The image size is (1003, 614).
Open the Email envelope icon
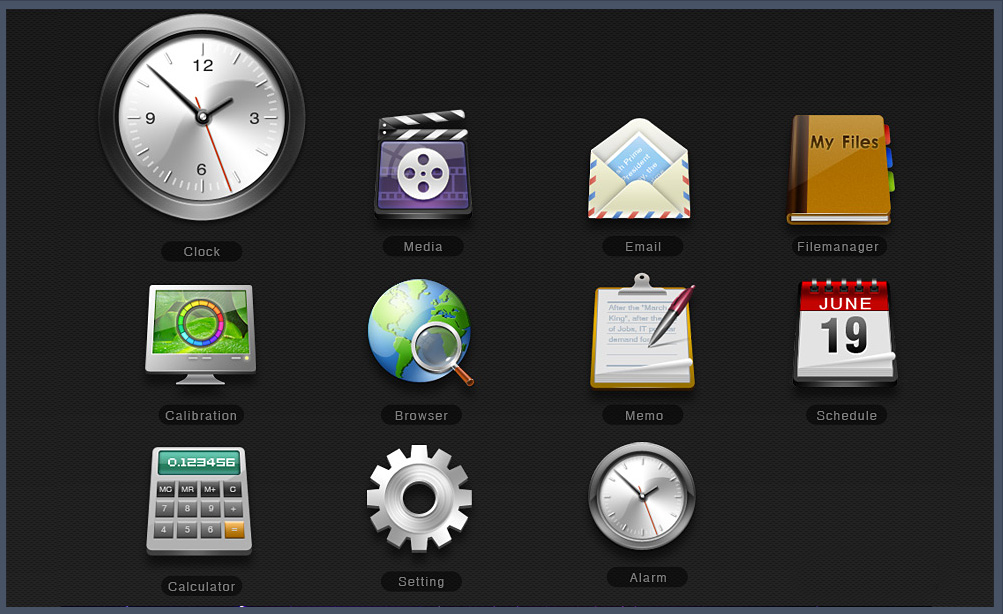(x=639, y=169)
